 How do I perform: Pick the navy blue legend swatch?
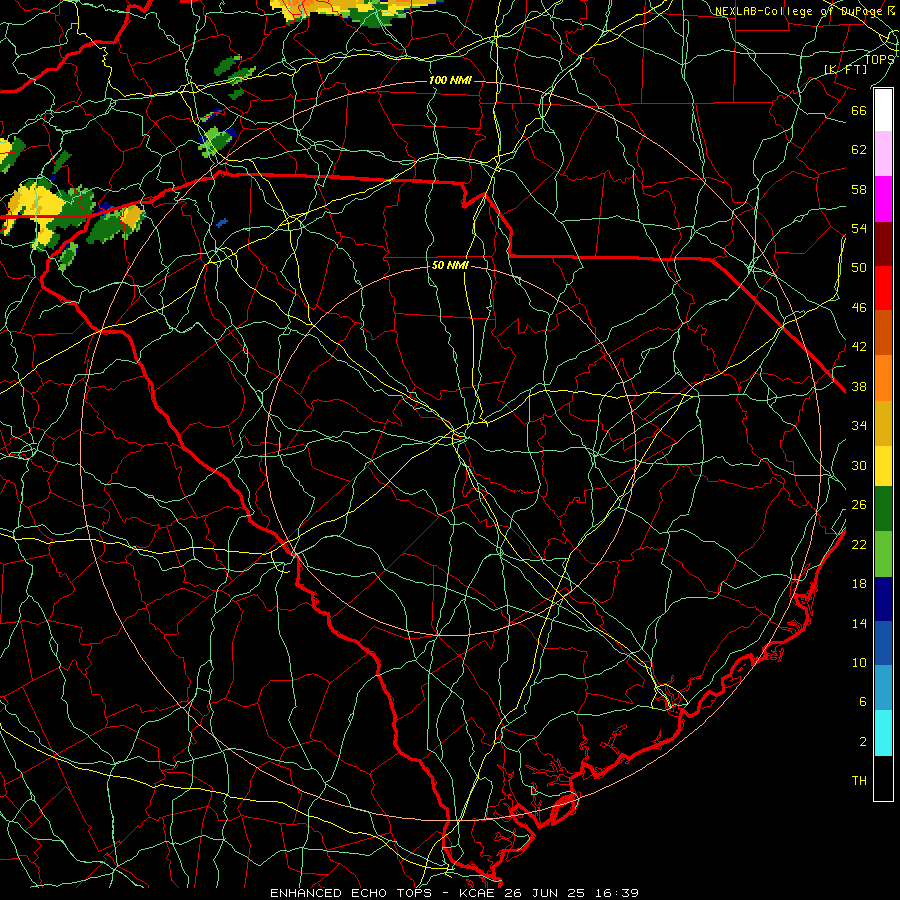click(x=883, y=599)
